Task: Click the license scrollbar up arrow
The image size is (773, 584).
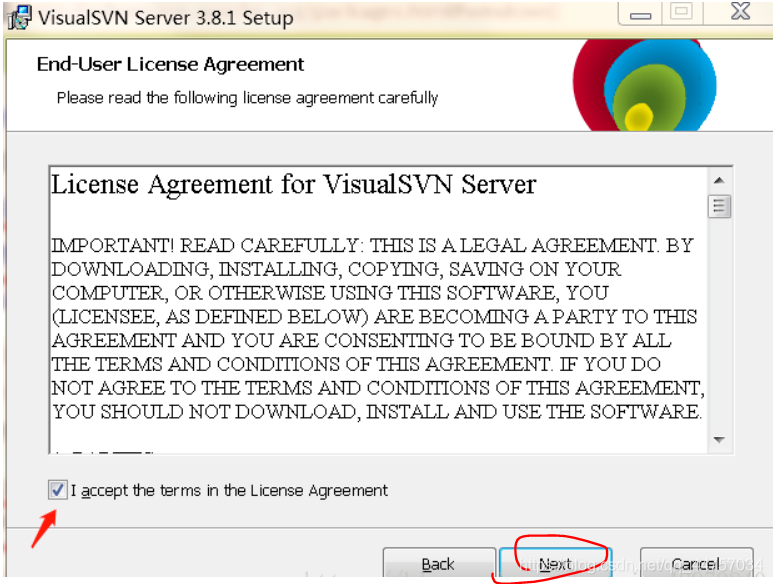Action: tap(719, 180)
